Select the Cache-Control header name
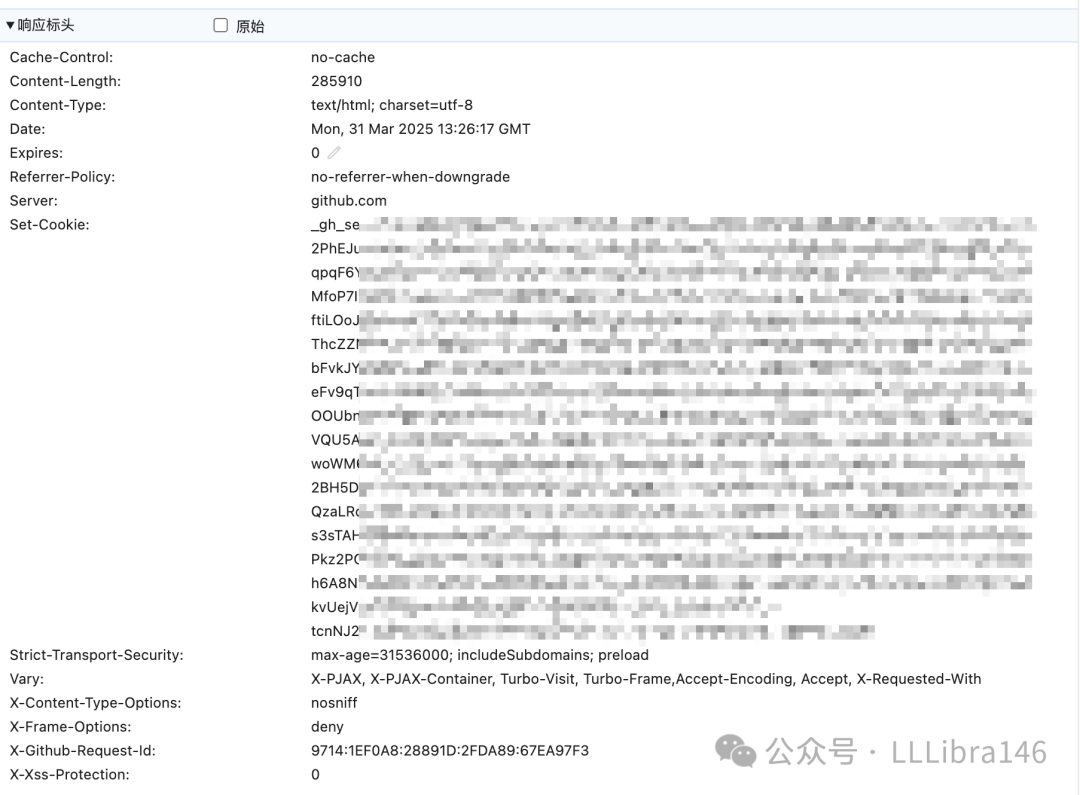 click(x=61, y=57)
